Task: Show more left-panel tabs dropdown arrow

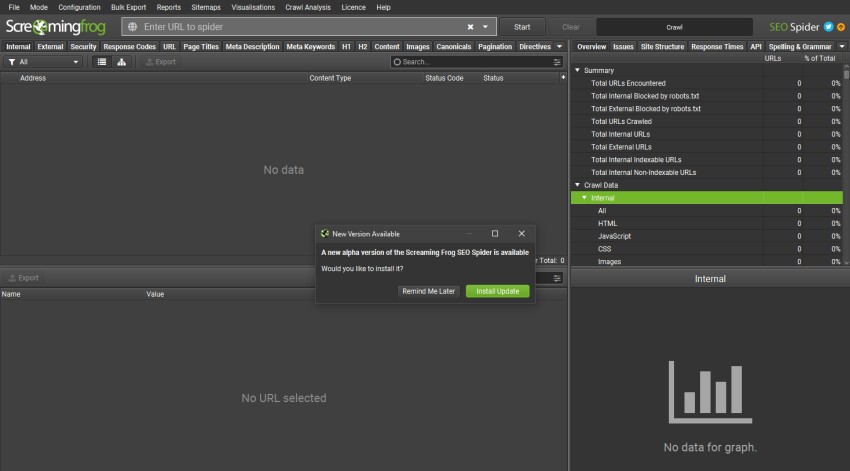Action: click(x=559, y=47)
